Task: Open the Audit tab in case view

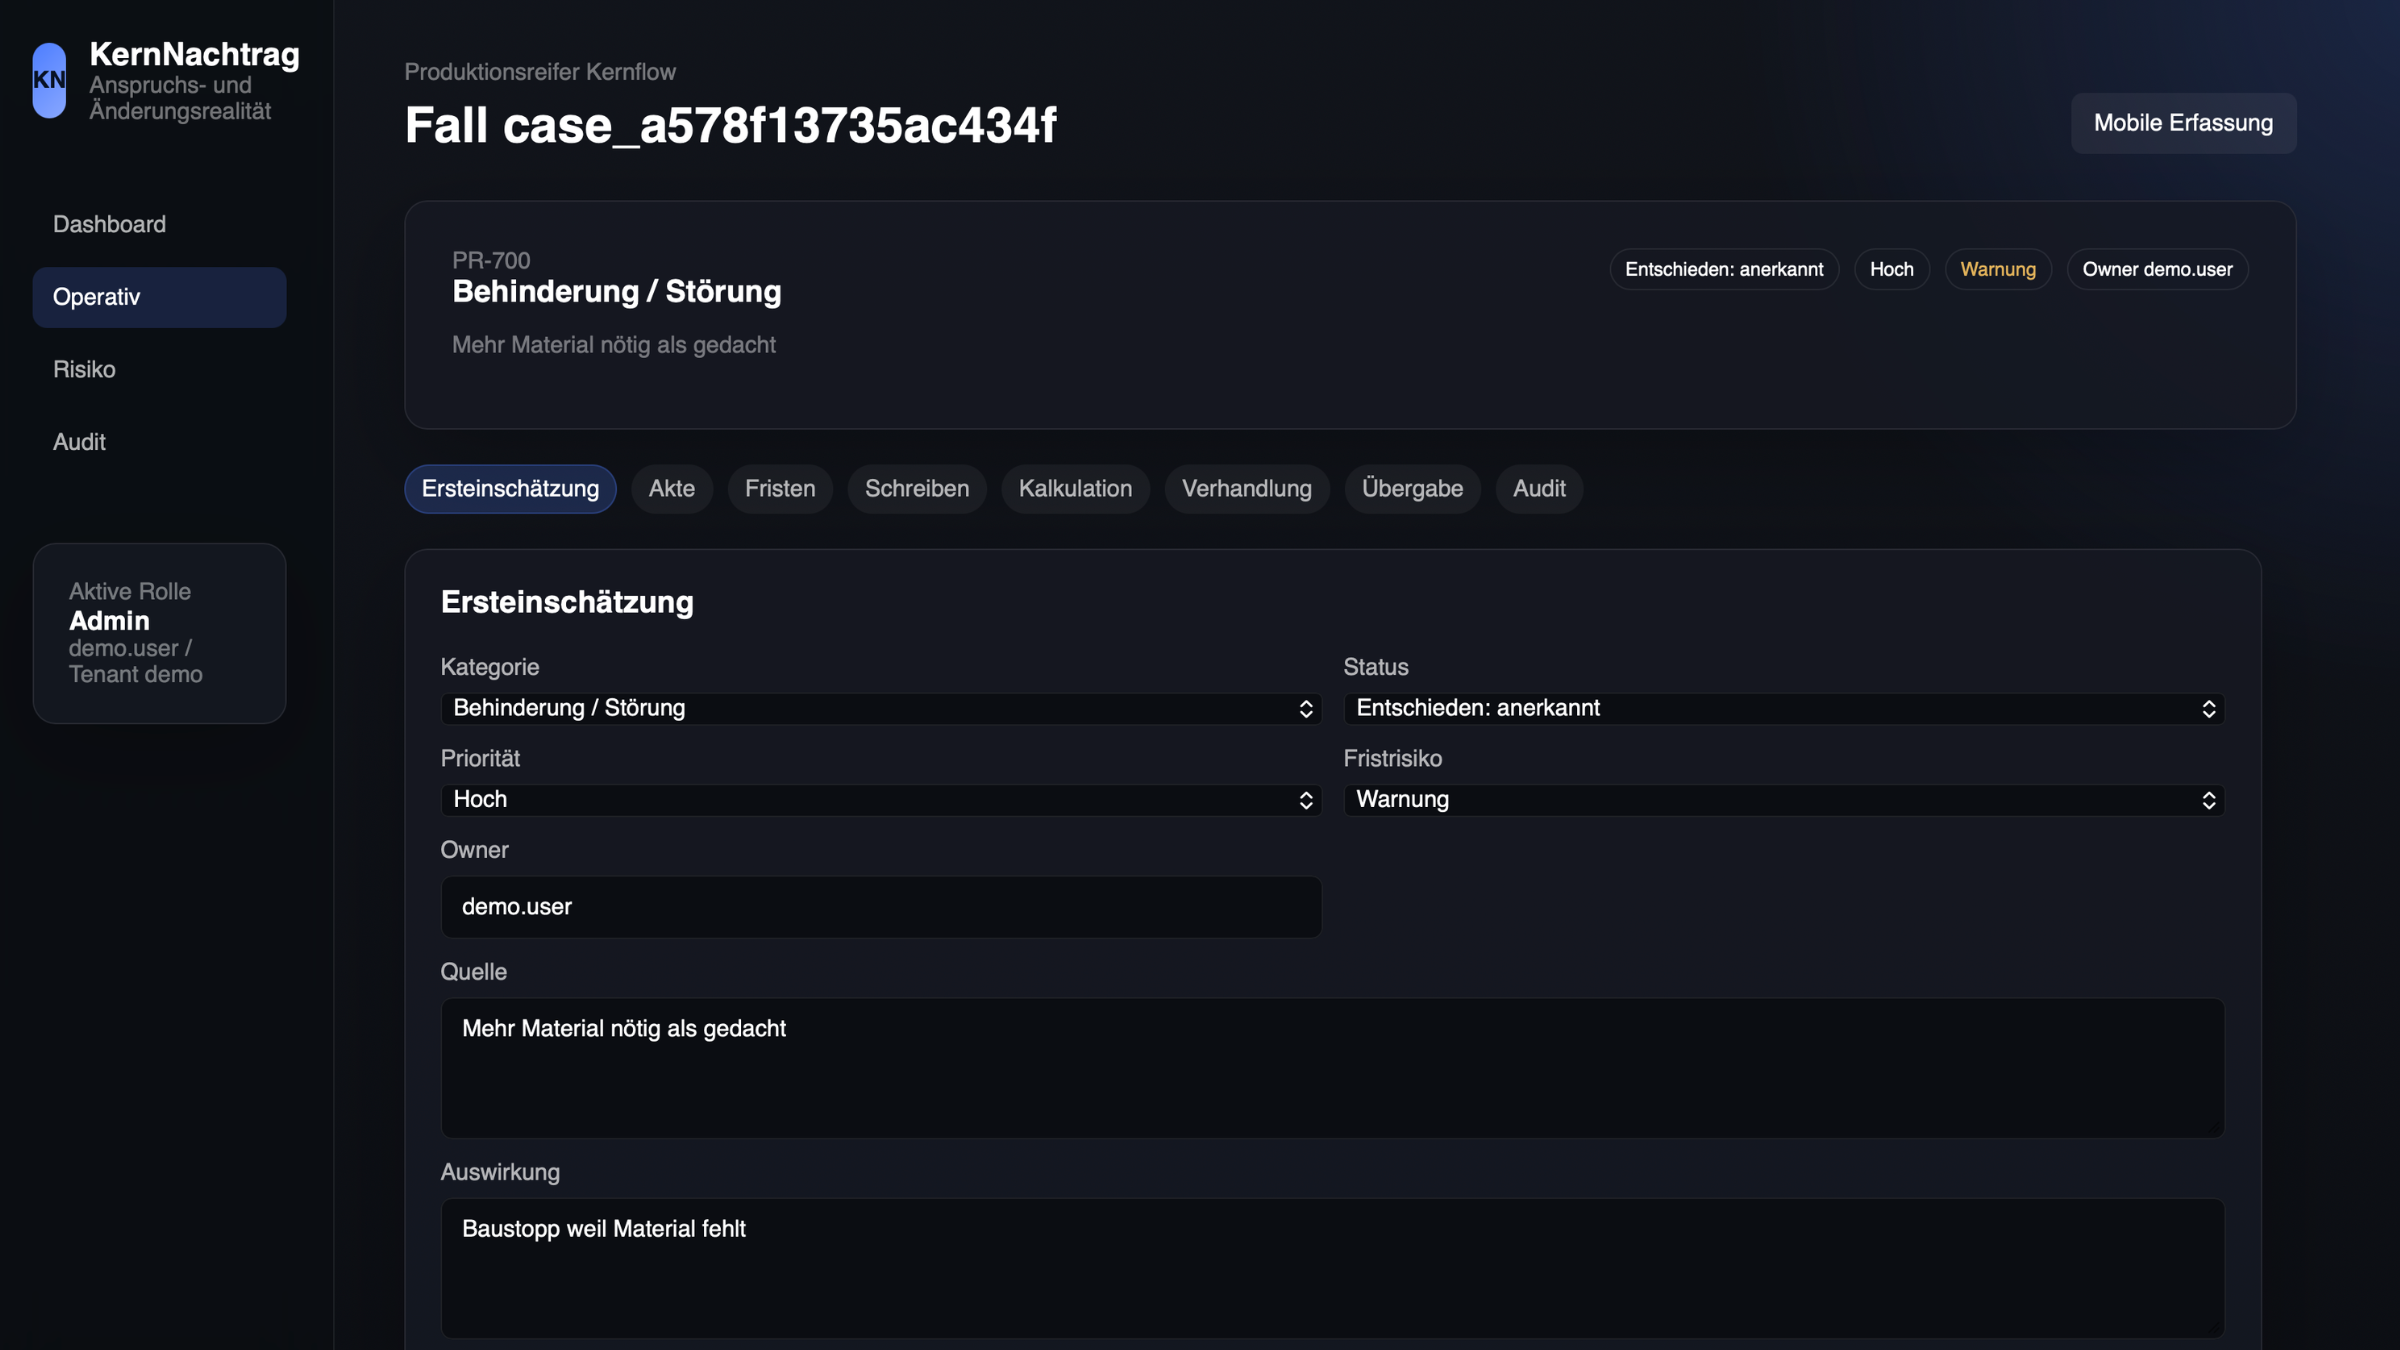Action: [x=1538, y=489]
